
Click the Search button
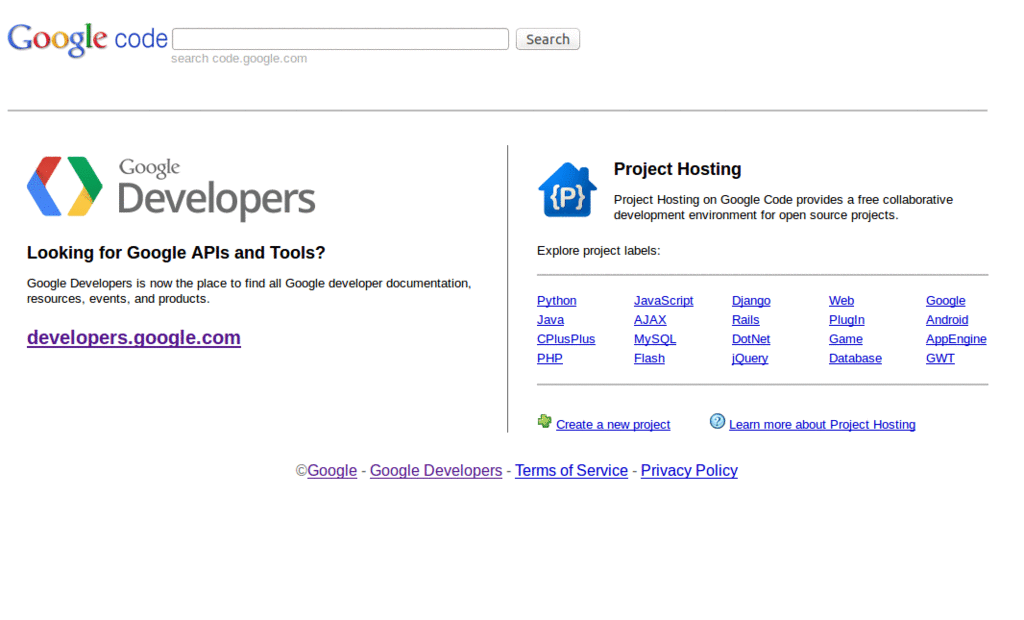coord(547,39)
